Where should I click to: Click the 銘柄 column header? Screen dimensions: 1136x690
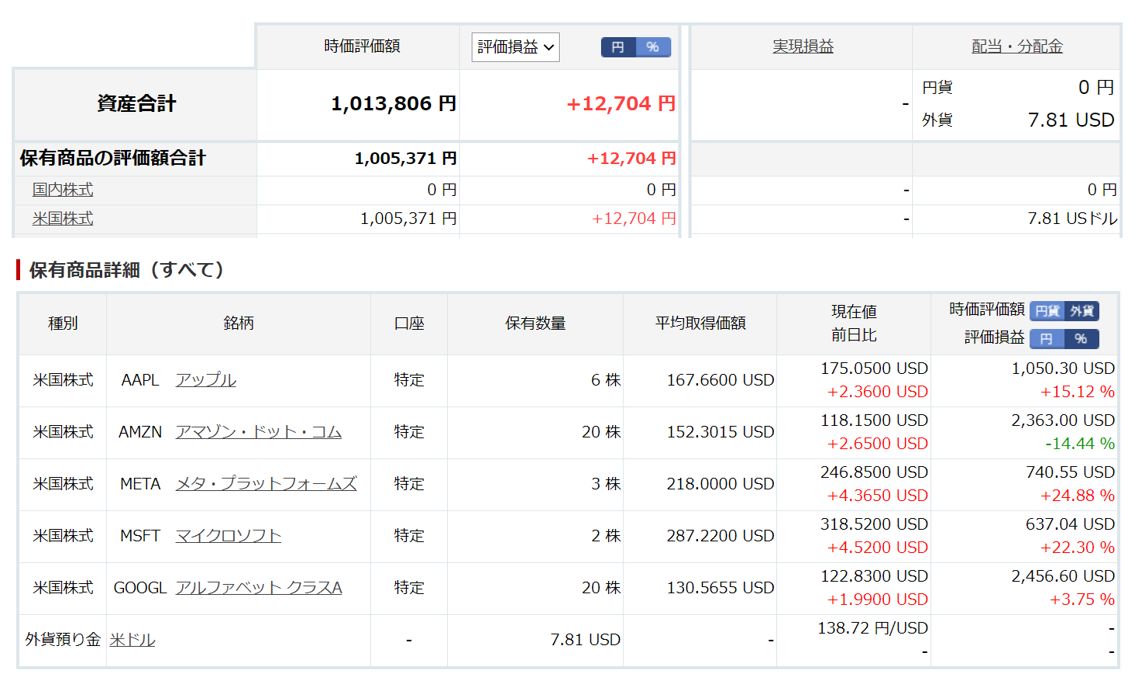238,323
